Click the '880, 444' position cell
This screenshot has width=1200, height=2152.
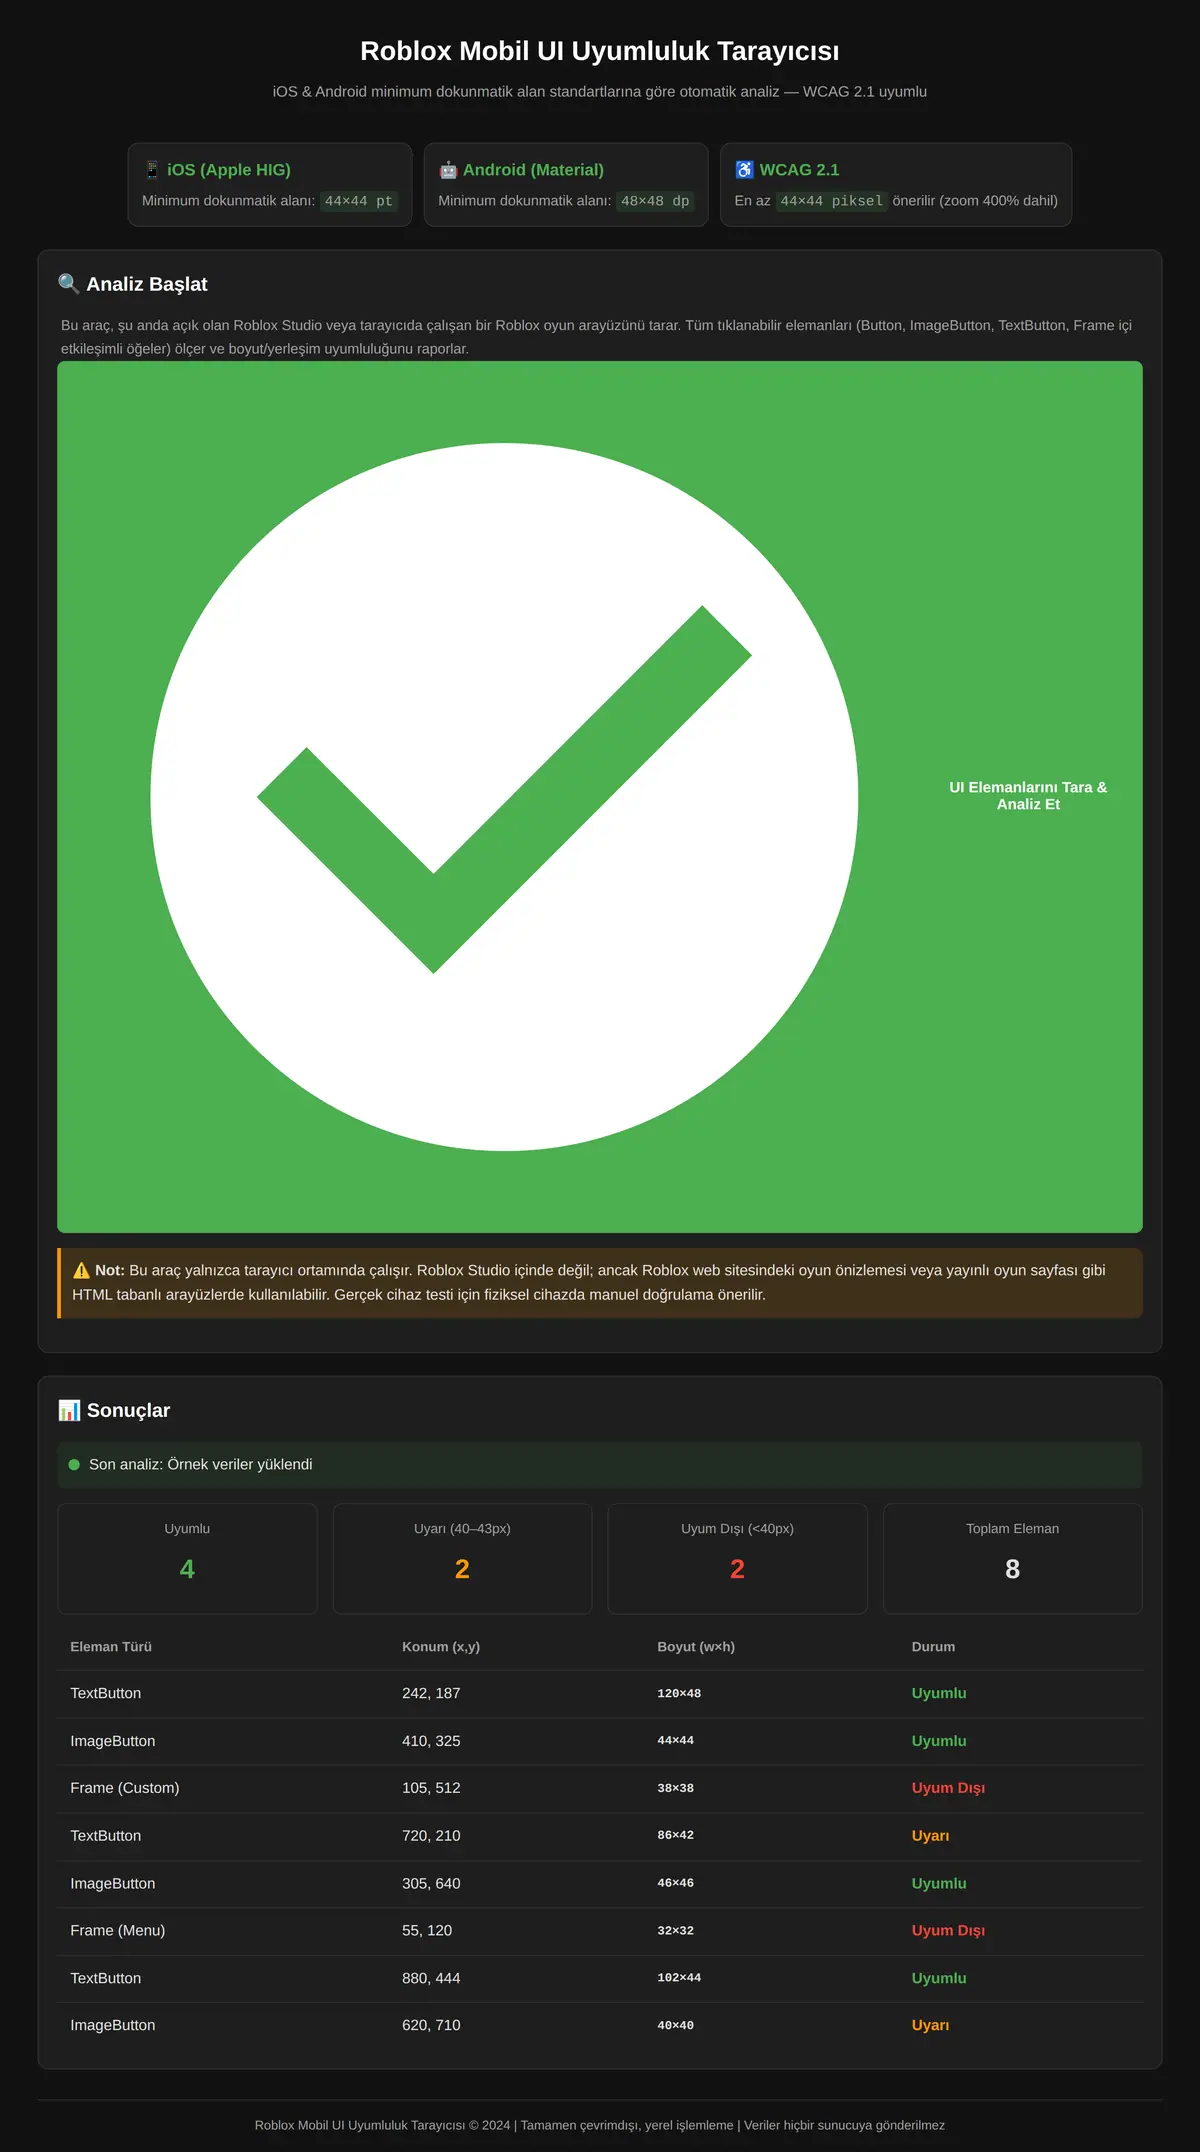(x=431, y=1978)
